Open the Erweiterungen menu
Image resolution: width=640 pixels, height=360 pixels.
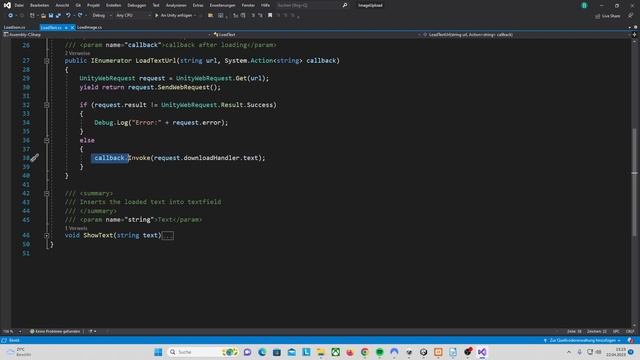pos(222,5)
